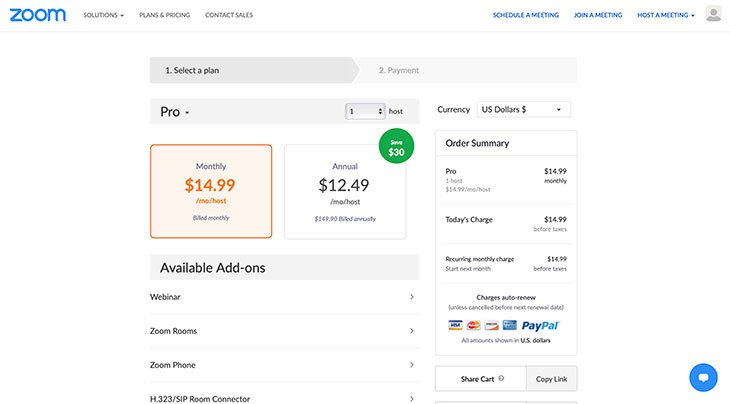Screen dimensions: 730x404
Task: Expand the Zoom Phone add-on
Action: click(284, 365)
